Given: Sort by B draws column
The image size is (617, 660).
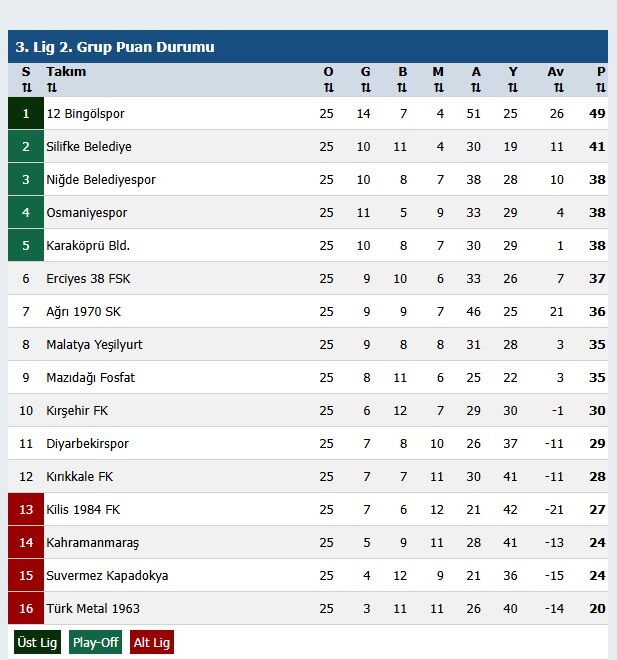Looking at the screenshot, I should (x=402, y=80).
